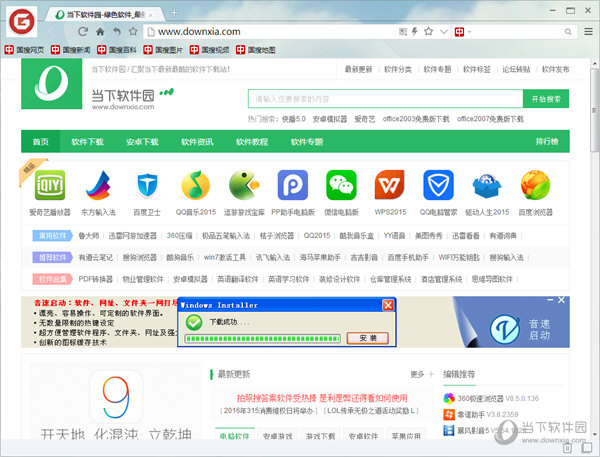Screen dimensions: 600x457
Task: Open 360极速浏览器 V8.5.0.136 recommendation
Action: click(x=491, y=398)
